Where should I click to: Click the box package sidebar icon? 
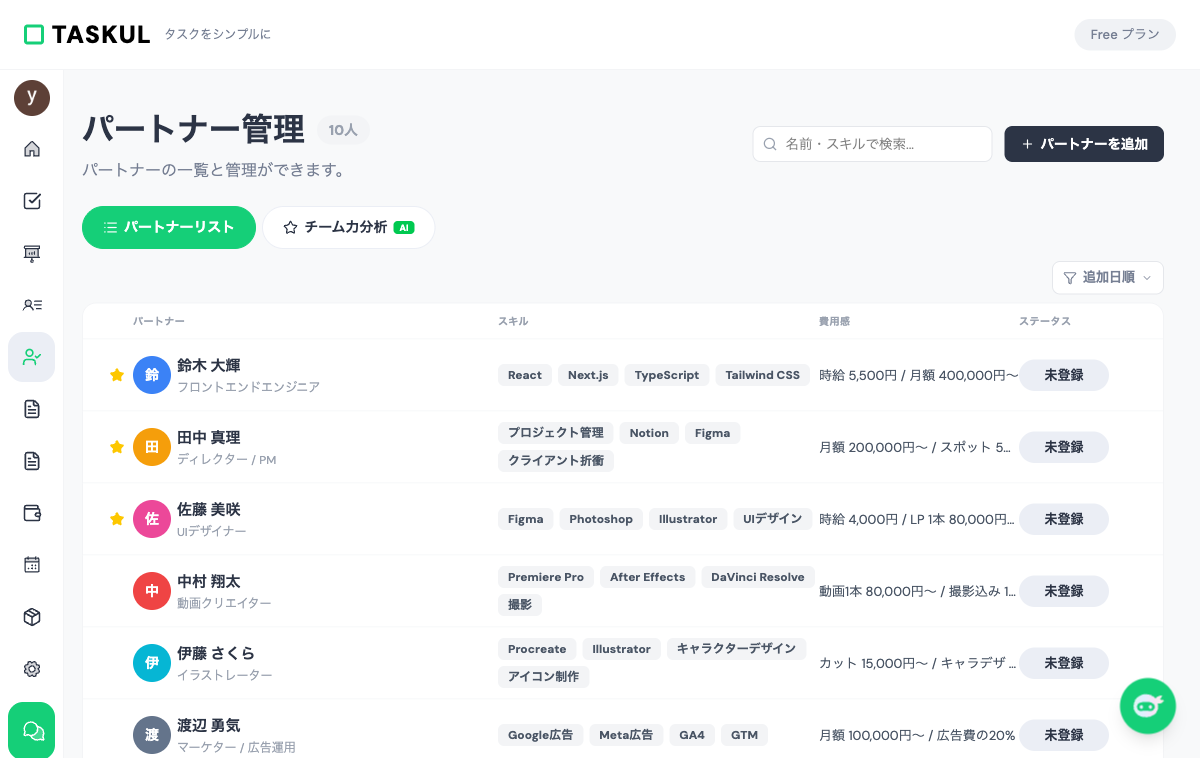(32, 617)
